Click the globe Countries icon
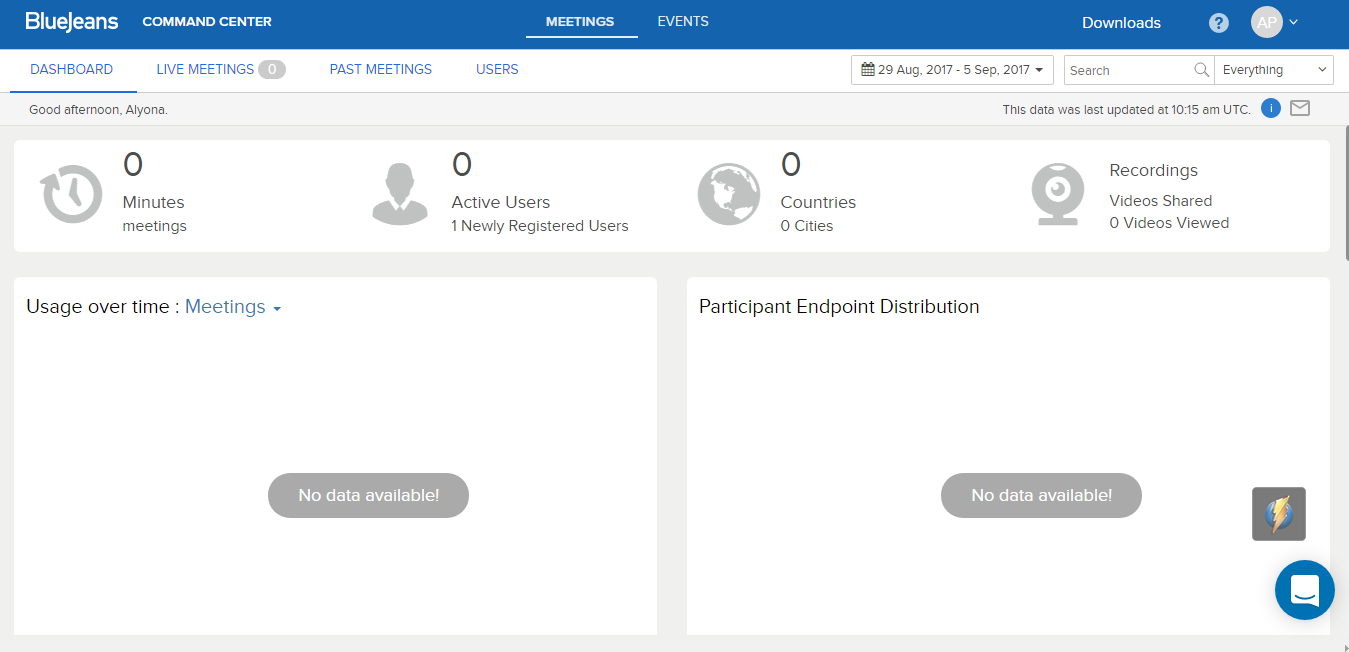 click(728, 194)
